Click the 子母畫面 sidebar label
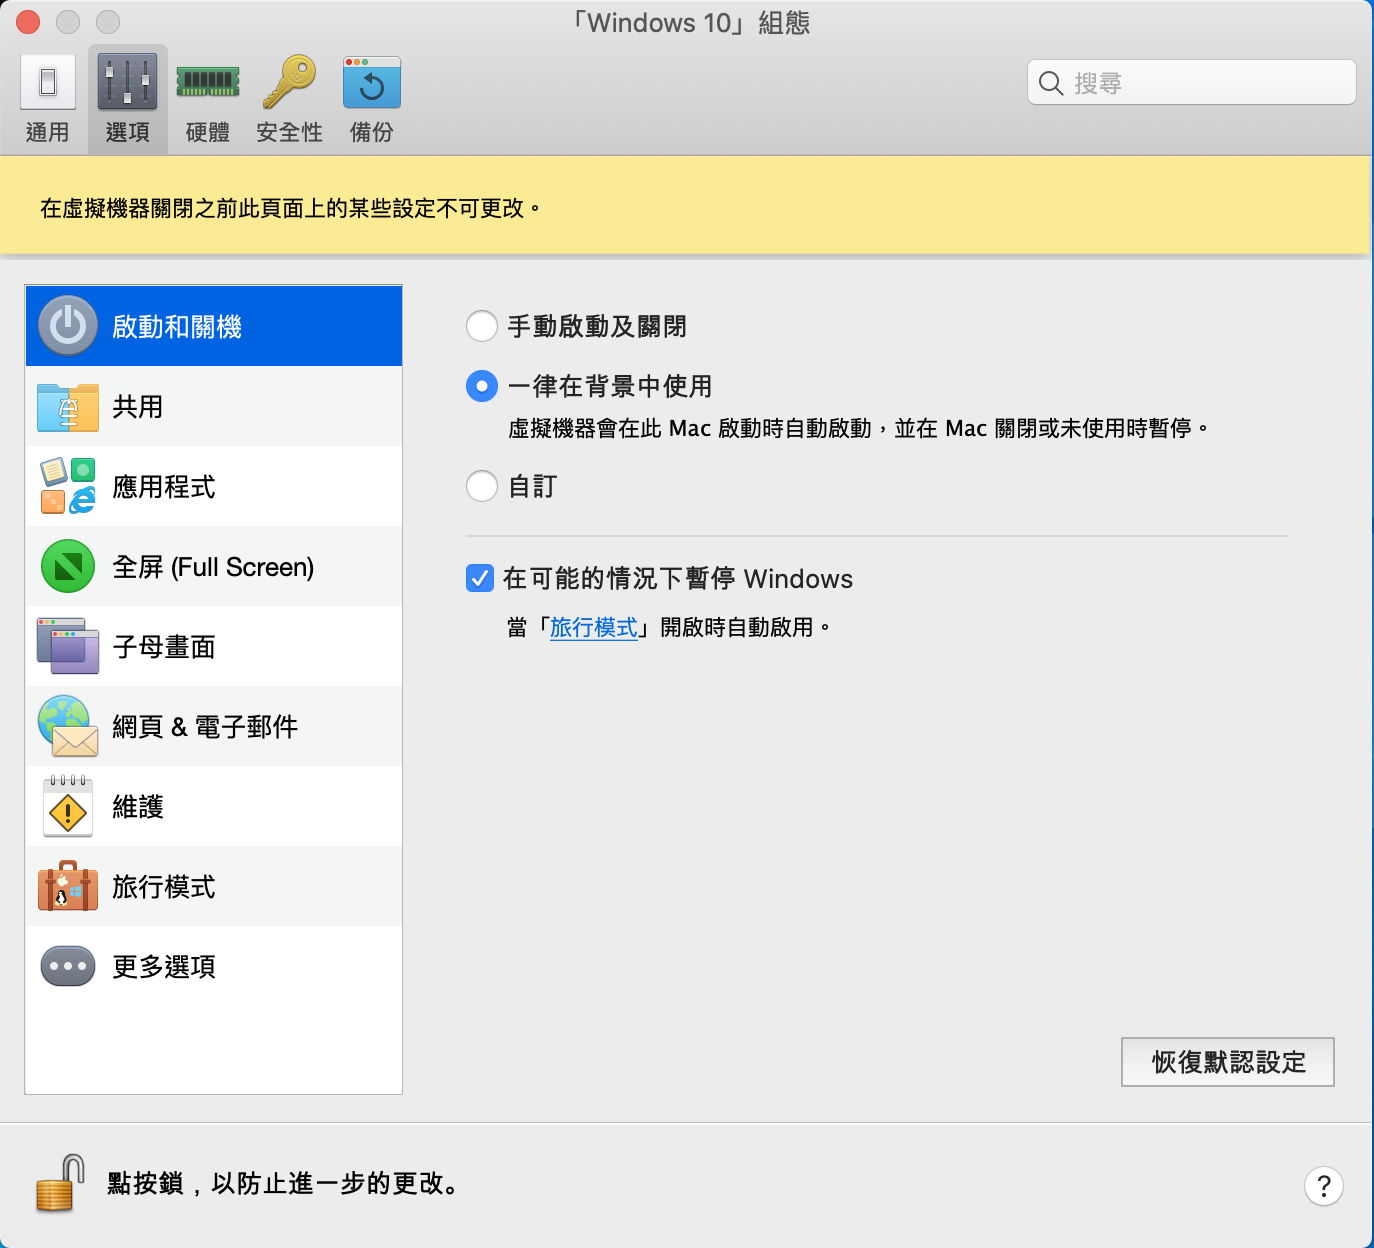Viewport: 1374px width, 1248px height. [x=164, y=647]
